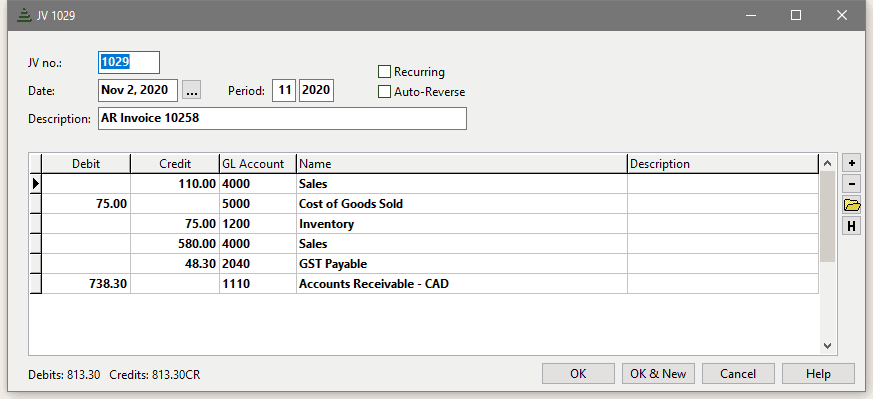Select the 75.00 debit cell
The image size is (873, 399).
click(86, 204)
